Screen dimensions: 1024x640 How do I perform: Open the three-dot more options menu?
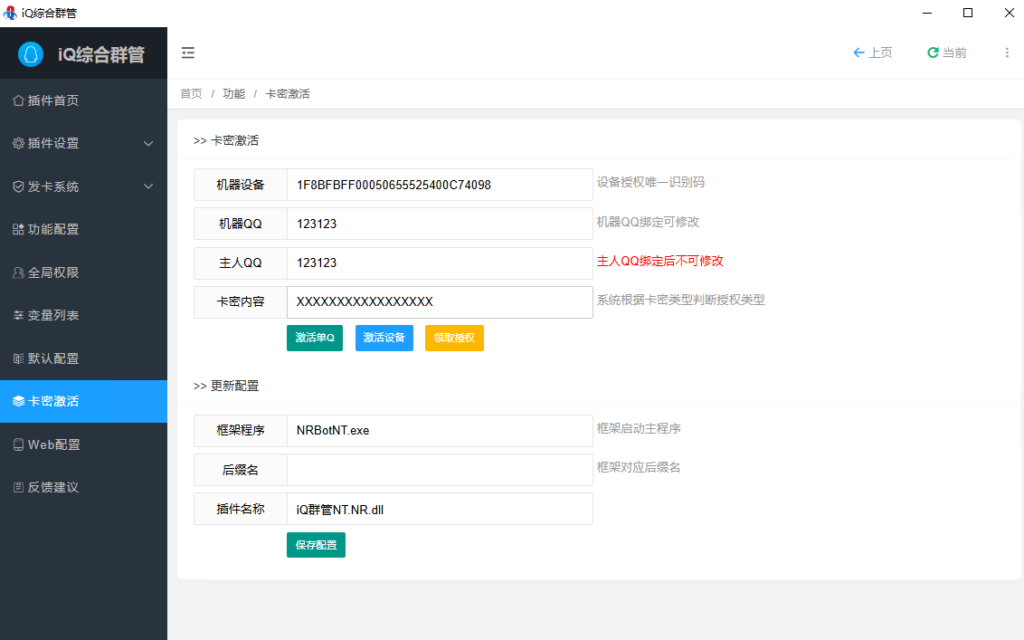coord(1006,53)
